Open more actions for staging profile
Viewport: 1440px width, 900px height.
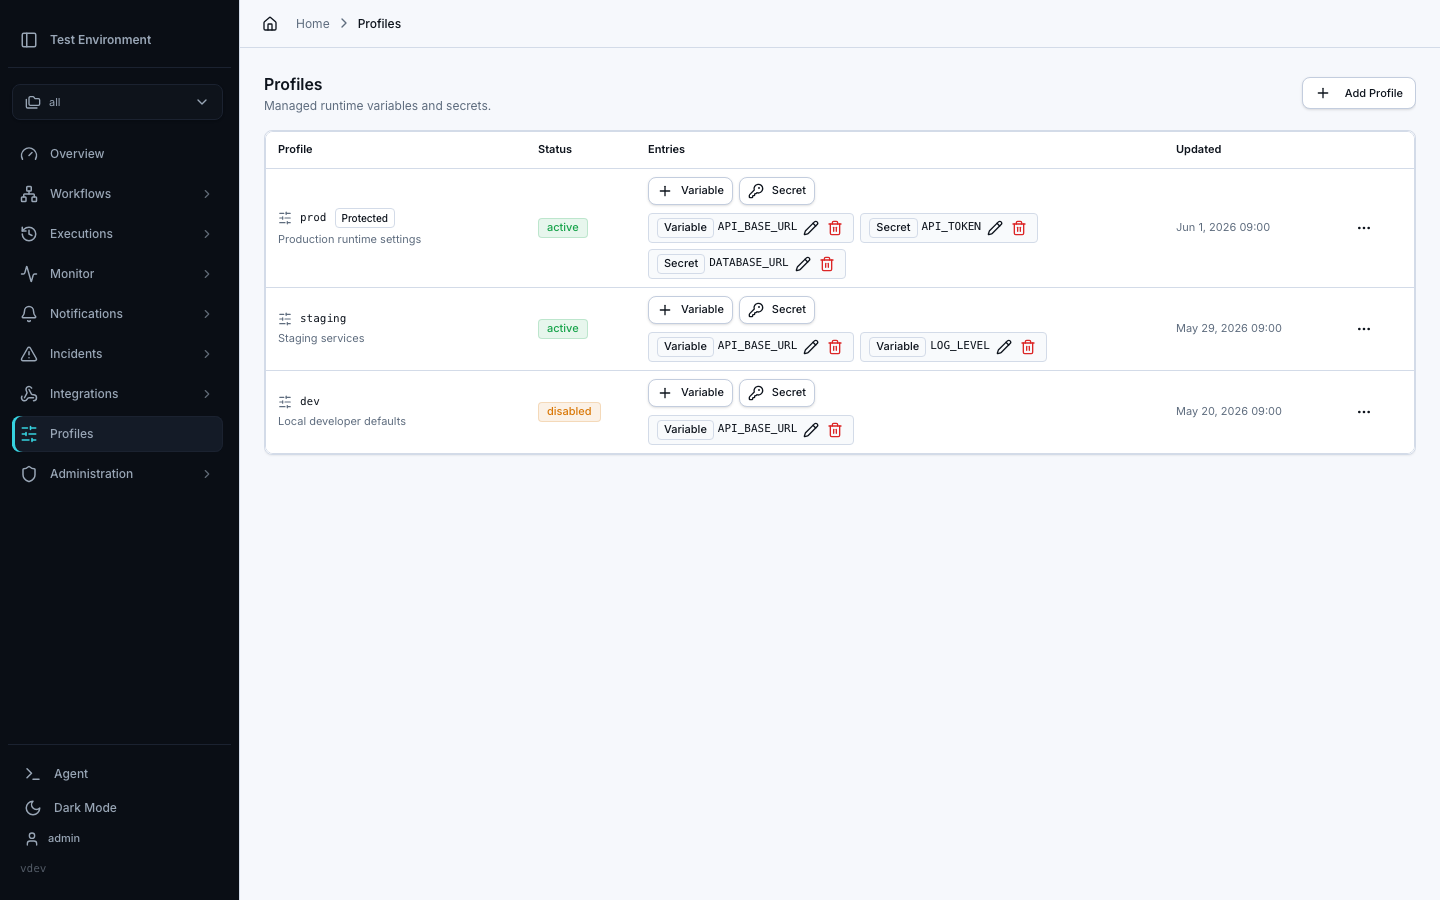pyautogui.click(x=1364, y=329)
